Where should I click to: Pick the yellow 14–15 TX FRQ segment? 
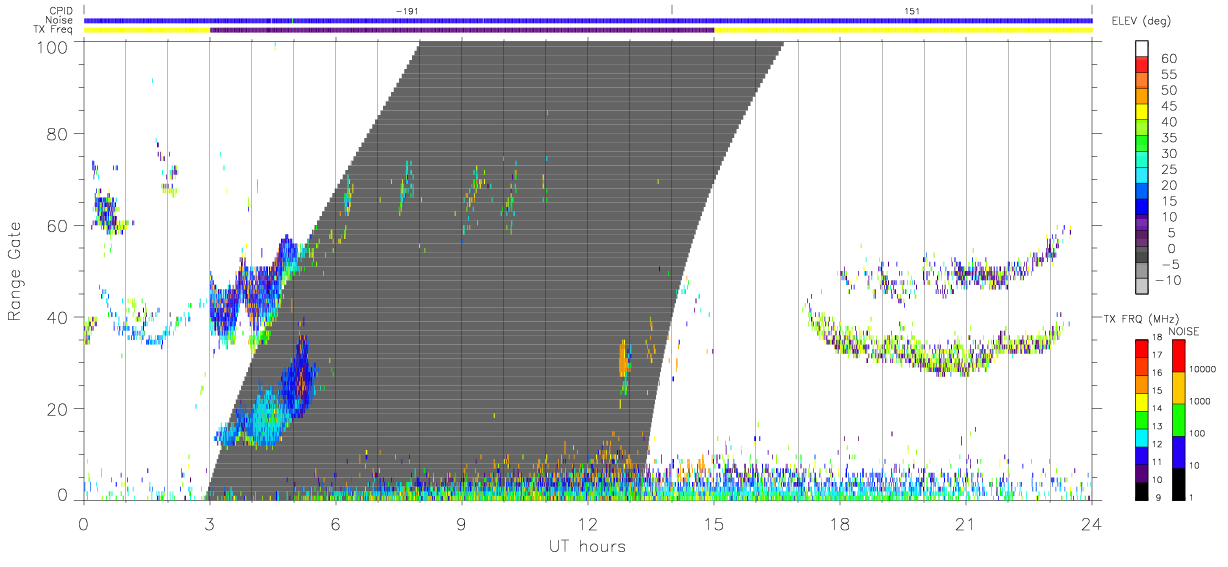pyautogui.click(x=1143, y=402)
